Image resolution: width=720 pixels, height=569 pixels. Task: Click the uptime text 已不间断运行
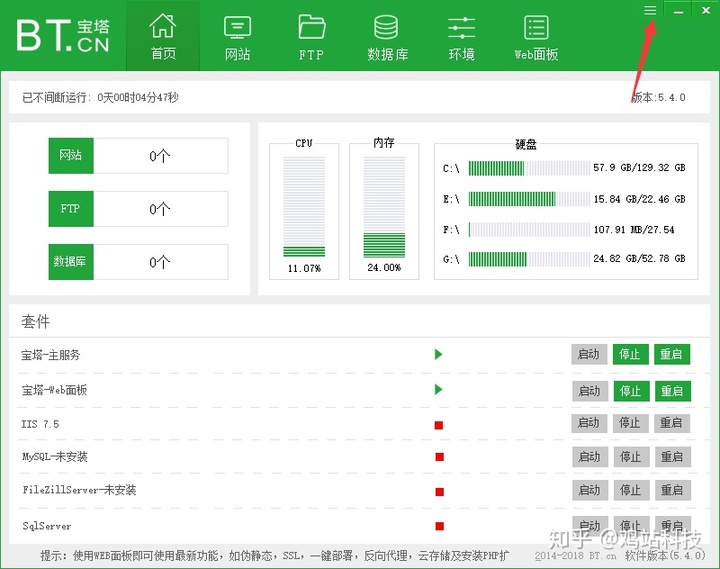(x=100, y=97)
